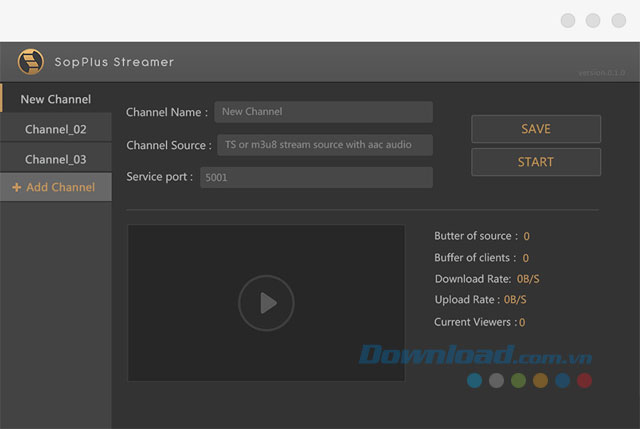Click the SopPlus Streamer logo icon
This screenshot has height=429, width=640.
[31, 62]
